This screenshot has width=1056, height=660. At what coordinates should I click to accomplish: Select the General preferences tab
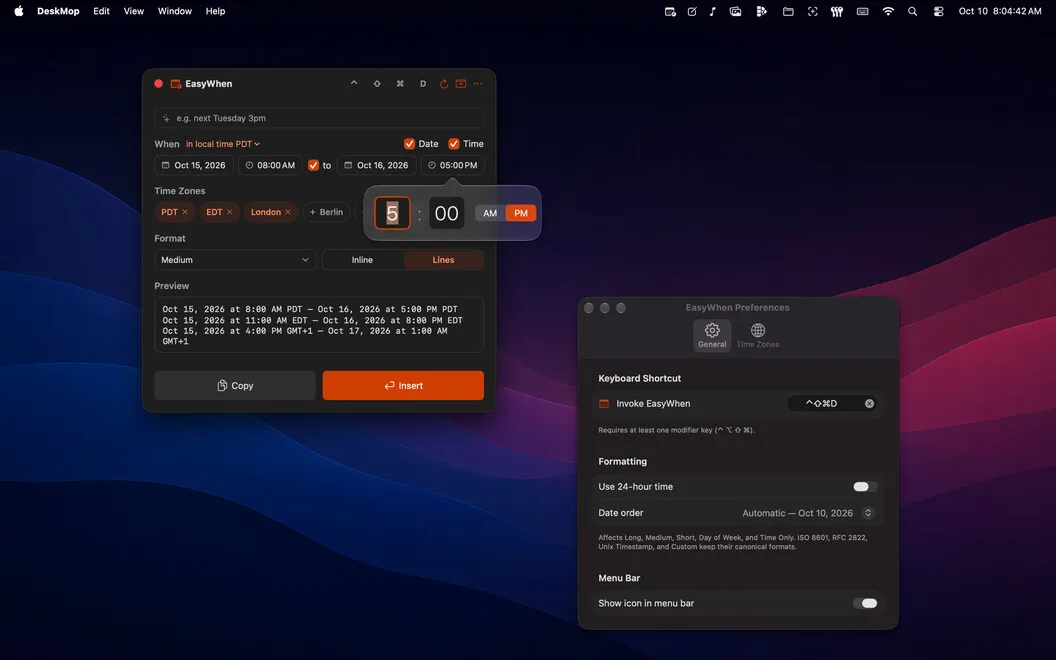(x=712, y=335)
